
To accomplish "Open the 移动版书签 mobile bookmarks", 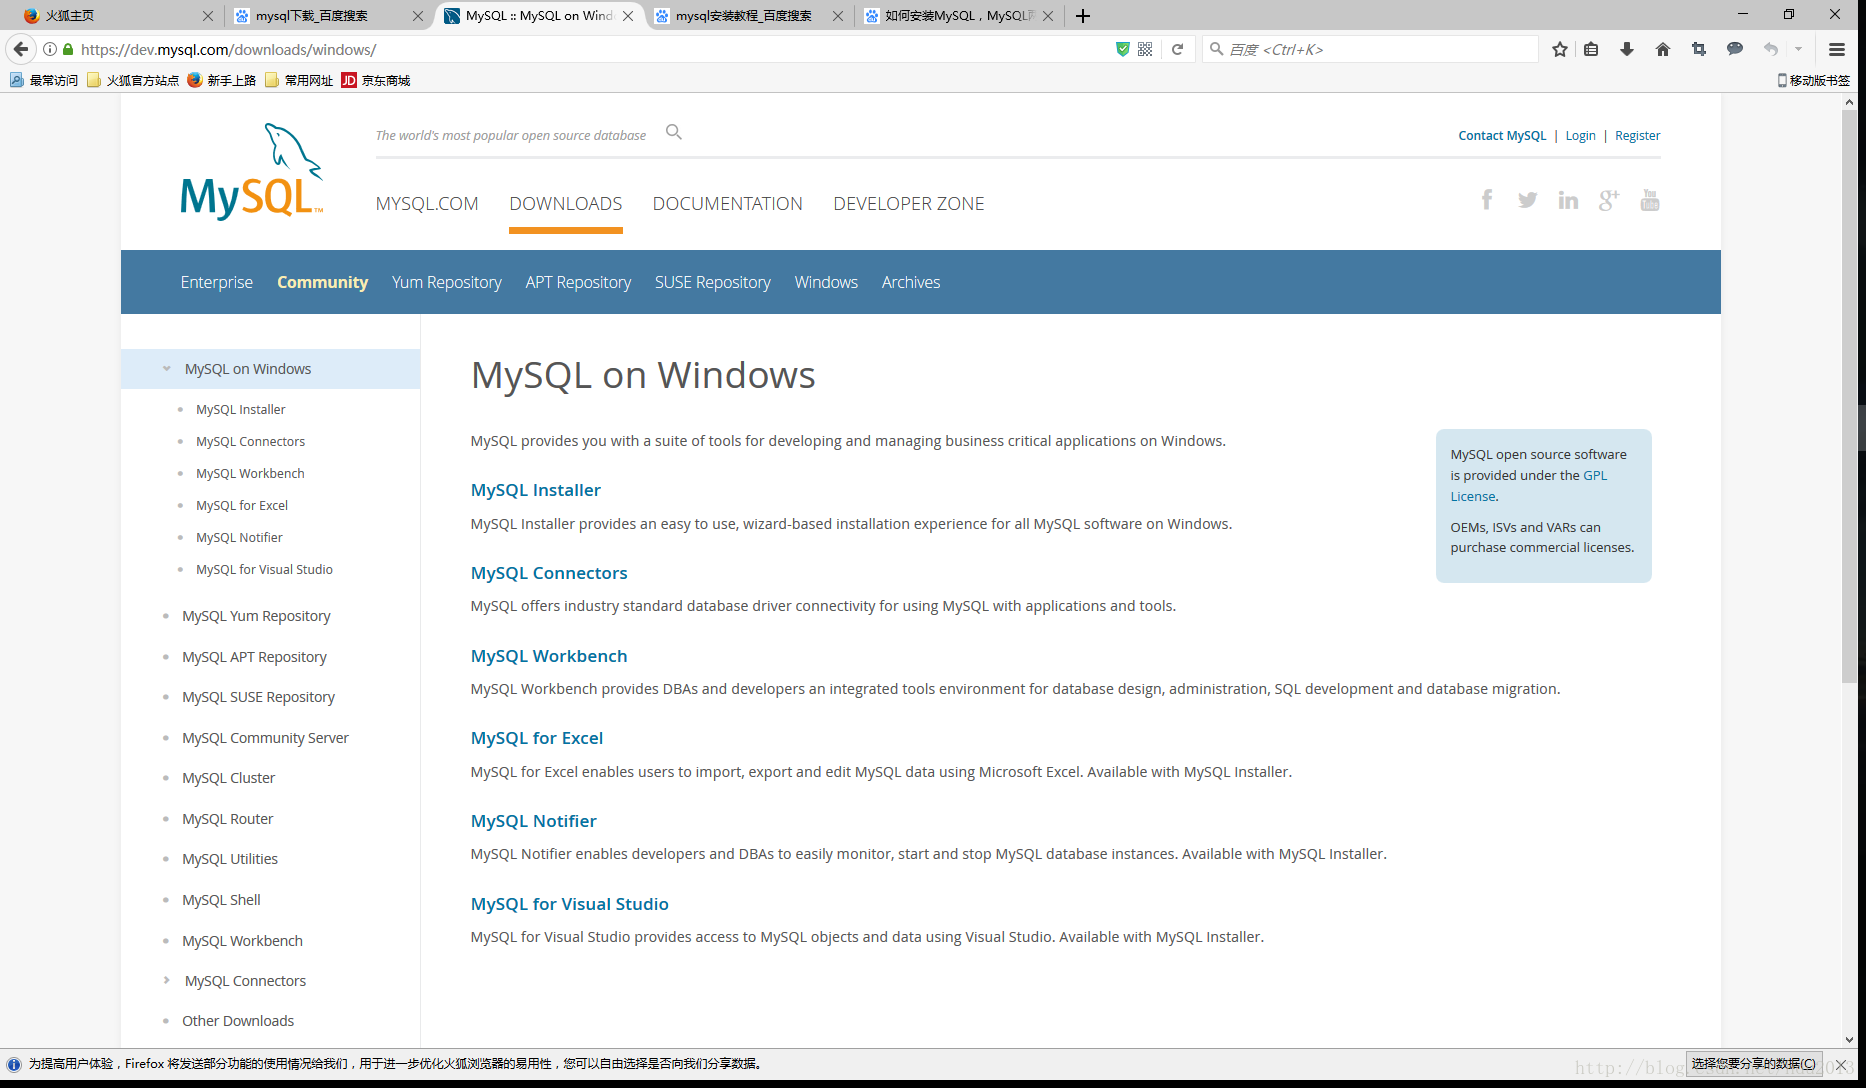I will (x=1813, y=80).
